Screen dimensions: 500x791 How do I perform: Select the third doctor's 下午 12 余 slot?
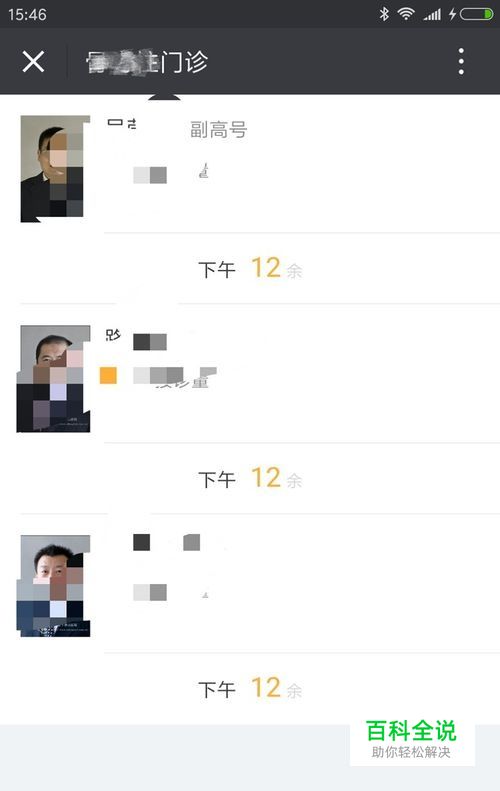250,688
